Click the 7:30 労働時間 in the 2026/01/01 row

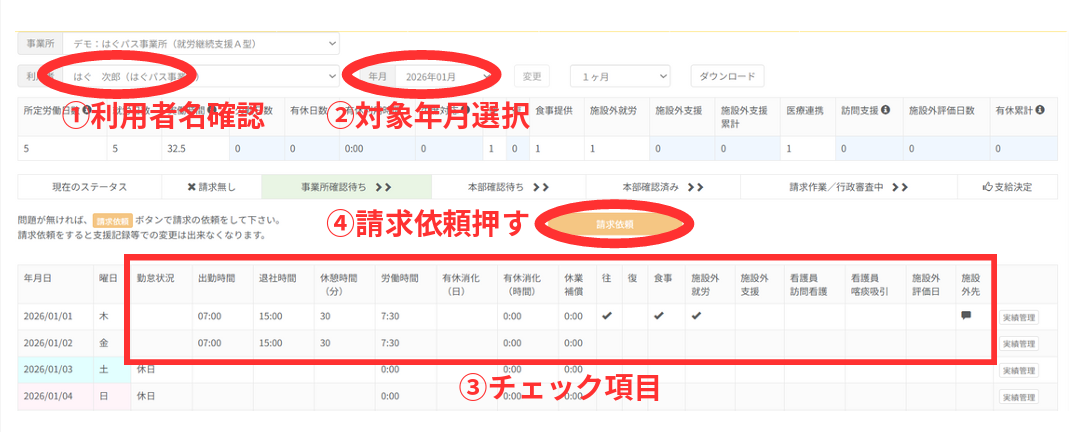coord(390,317)
